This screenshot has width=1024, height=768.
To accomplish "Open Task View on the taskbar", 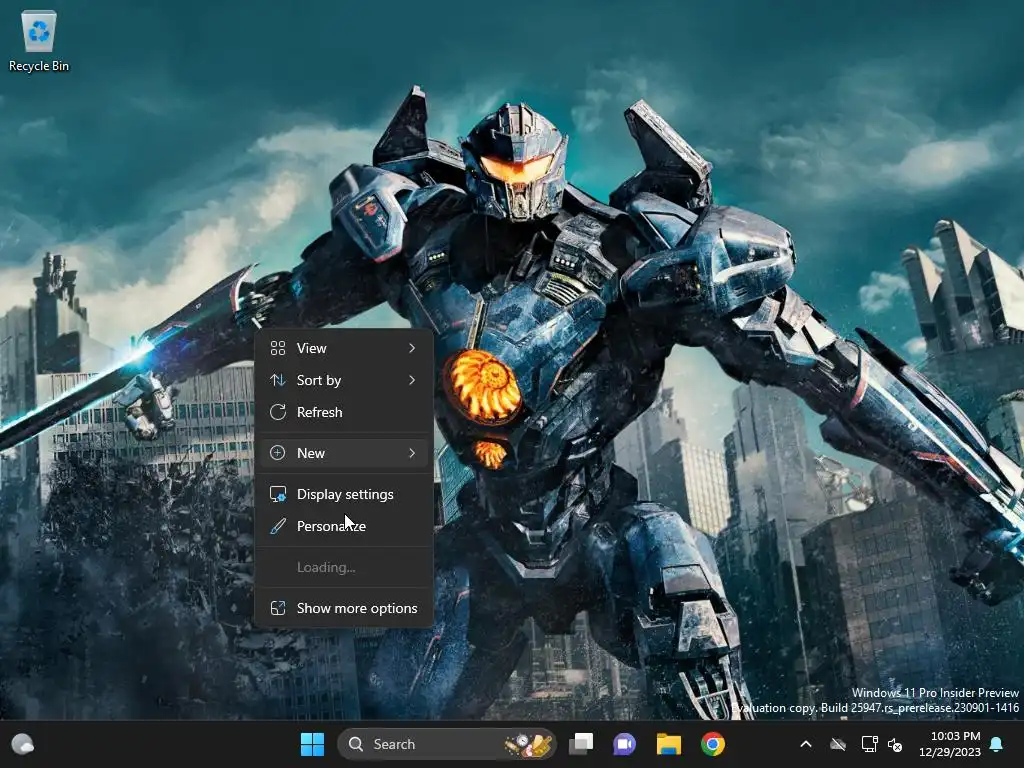I will tap(581, 744).
